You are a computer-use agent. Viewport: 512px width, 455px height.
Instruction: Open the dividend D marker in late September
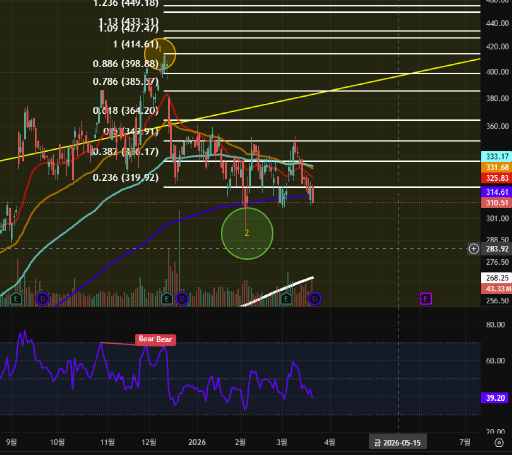coord(43,299)
